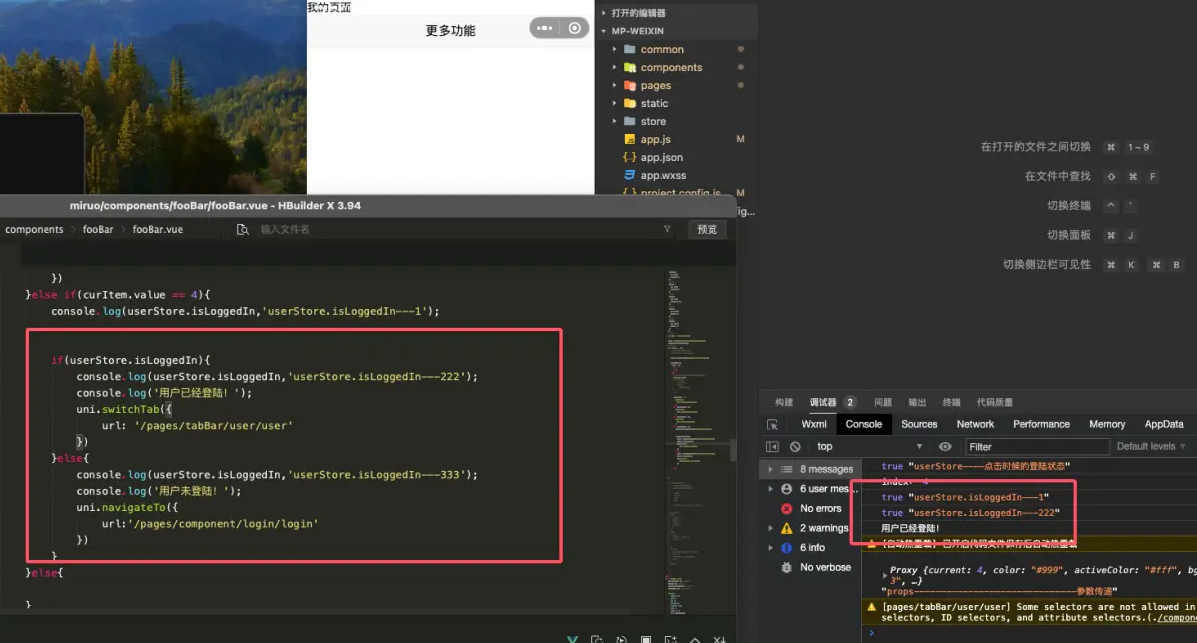Click the console Filter input field
Screen dimensions: 1197x643
(1036, 447)
